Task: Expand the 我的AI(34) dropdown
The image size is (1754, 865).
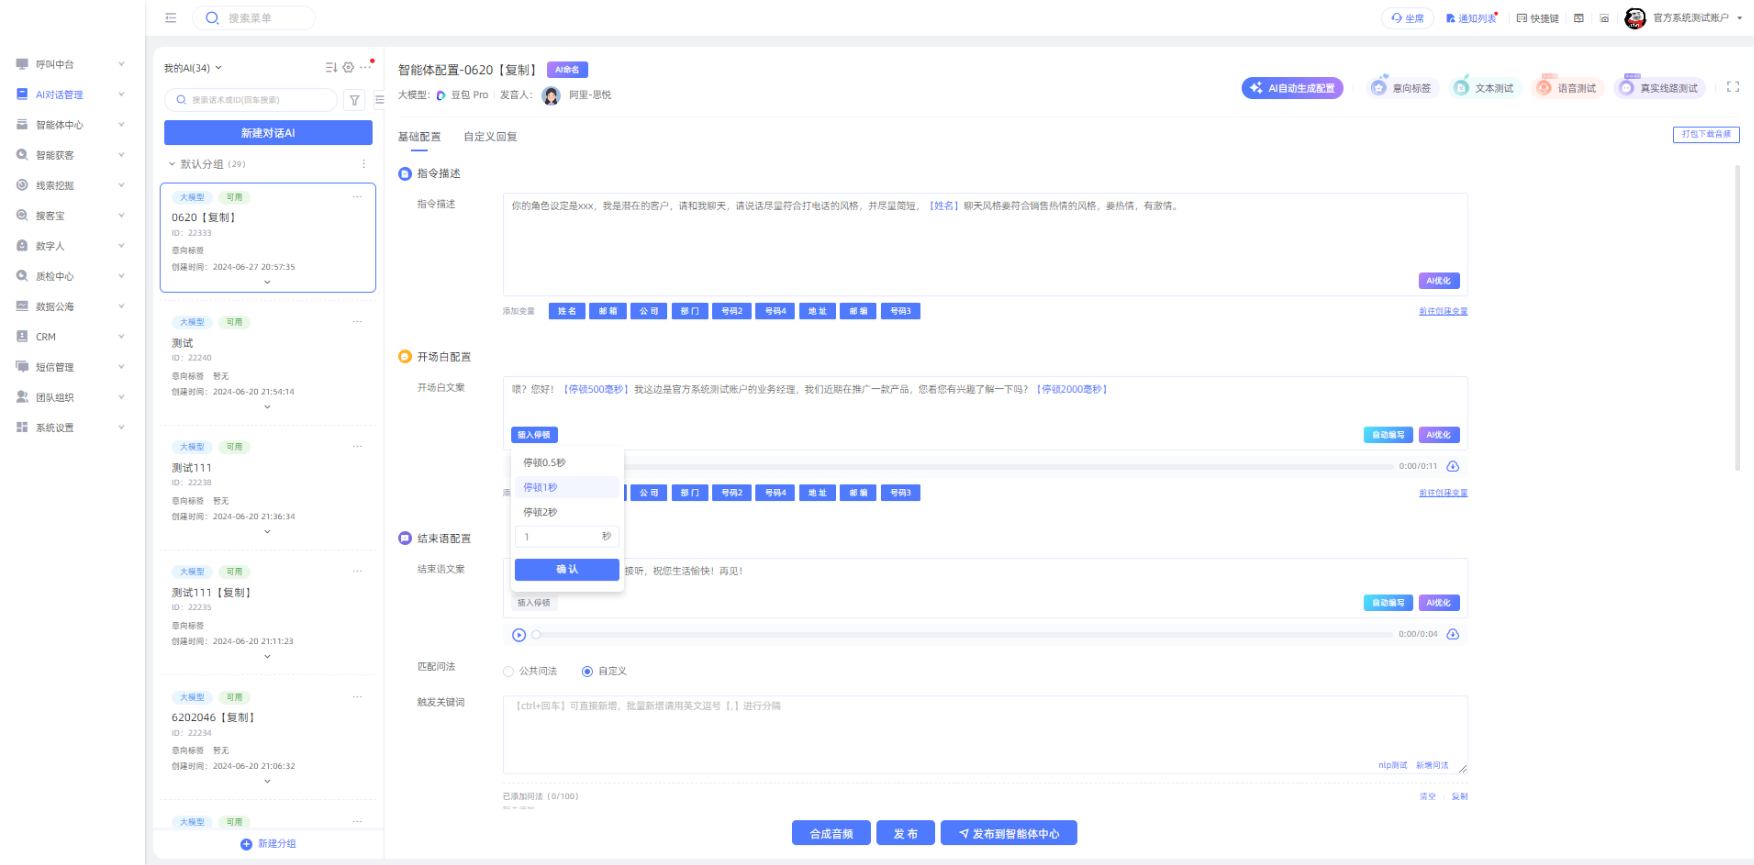Action: point(193,68)
